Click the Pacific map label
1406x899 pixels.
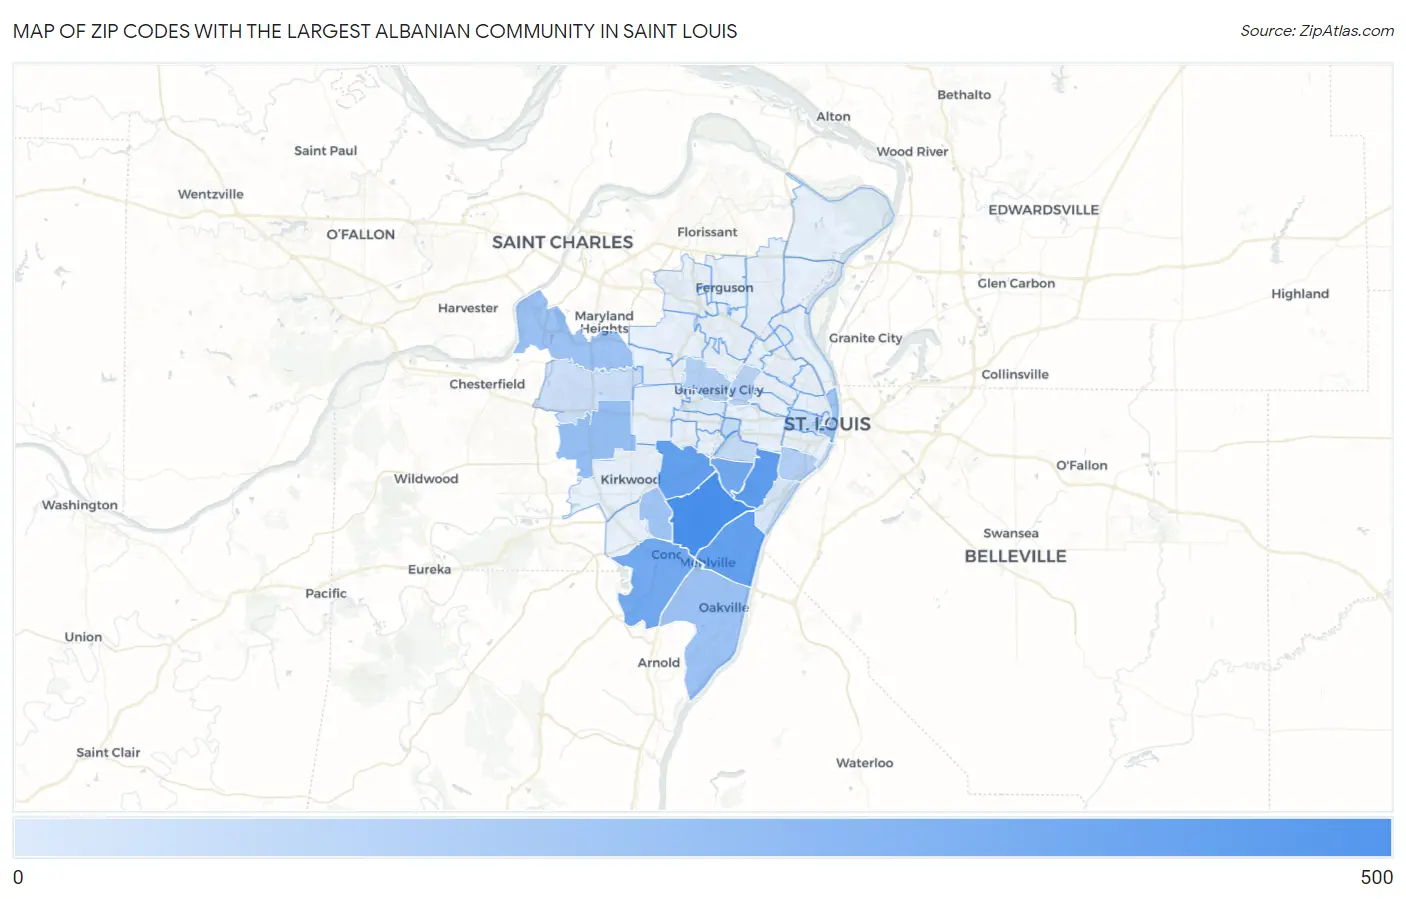tap(326, 594)
